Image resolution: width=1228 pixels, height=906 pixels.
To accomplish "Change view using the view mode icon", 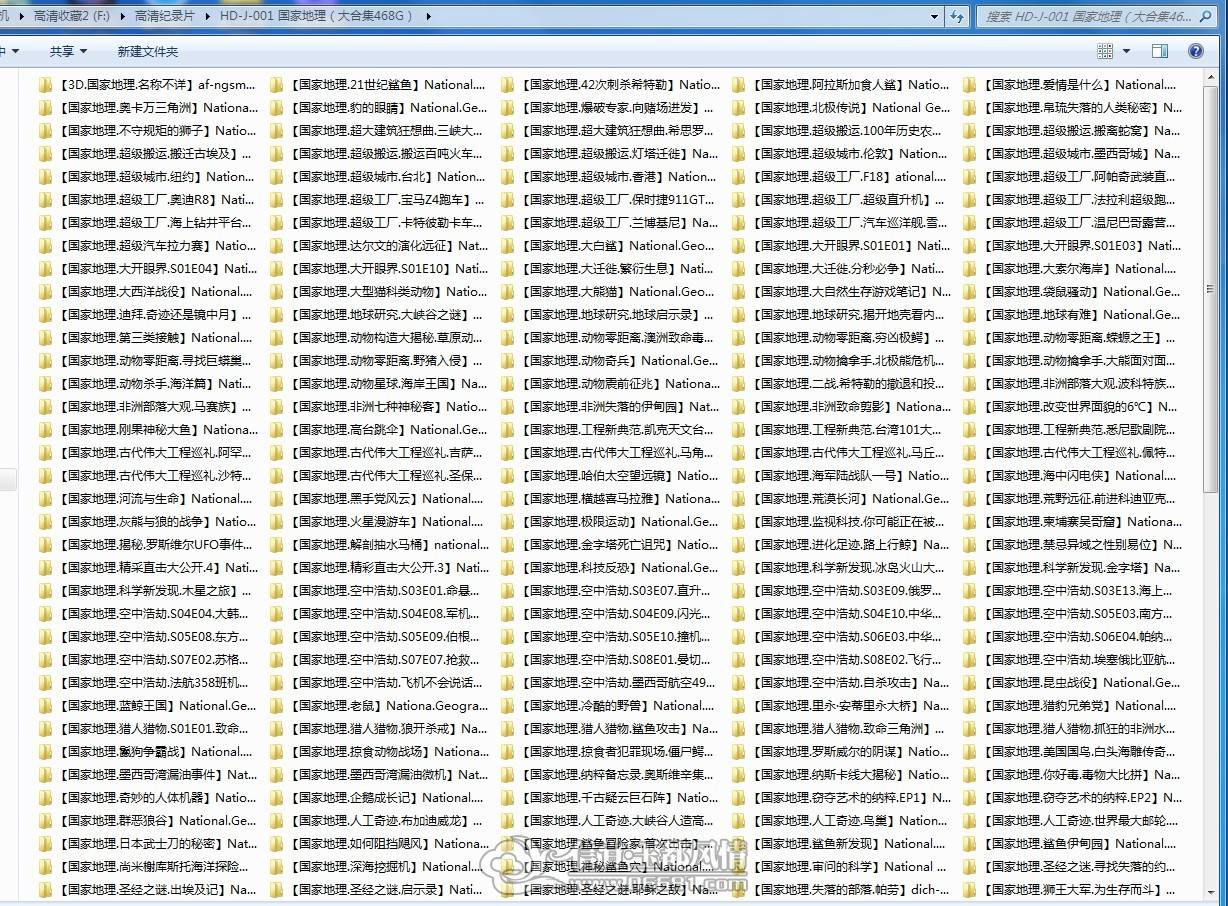I will pos(1105,51).
